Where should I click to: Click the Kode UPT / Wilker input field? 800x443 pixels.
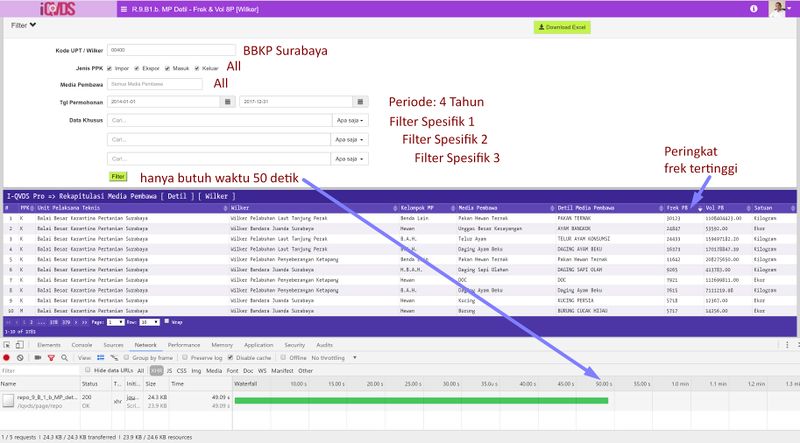pyautogui.click(x=171, y=50)
